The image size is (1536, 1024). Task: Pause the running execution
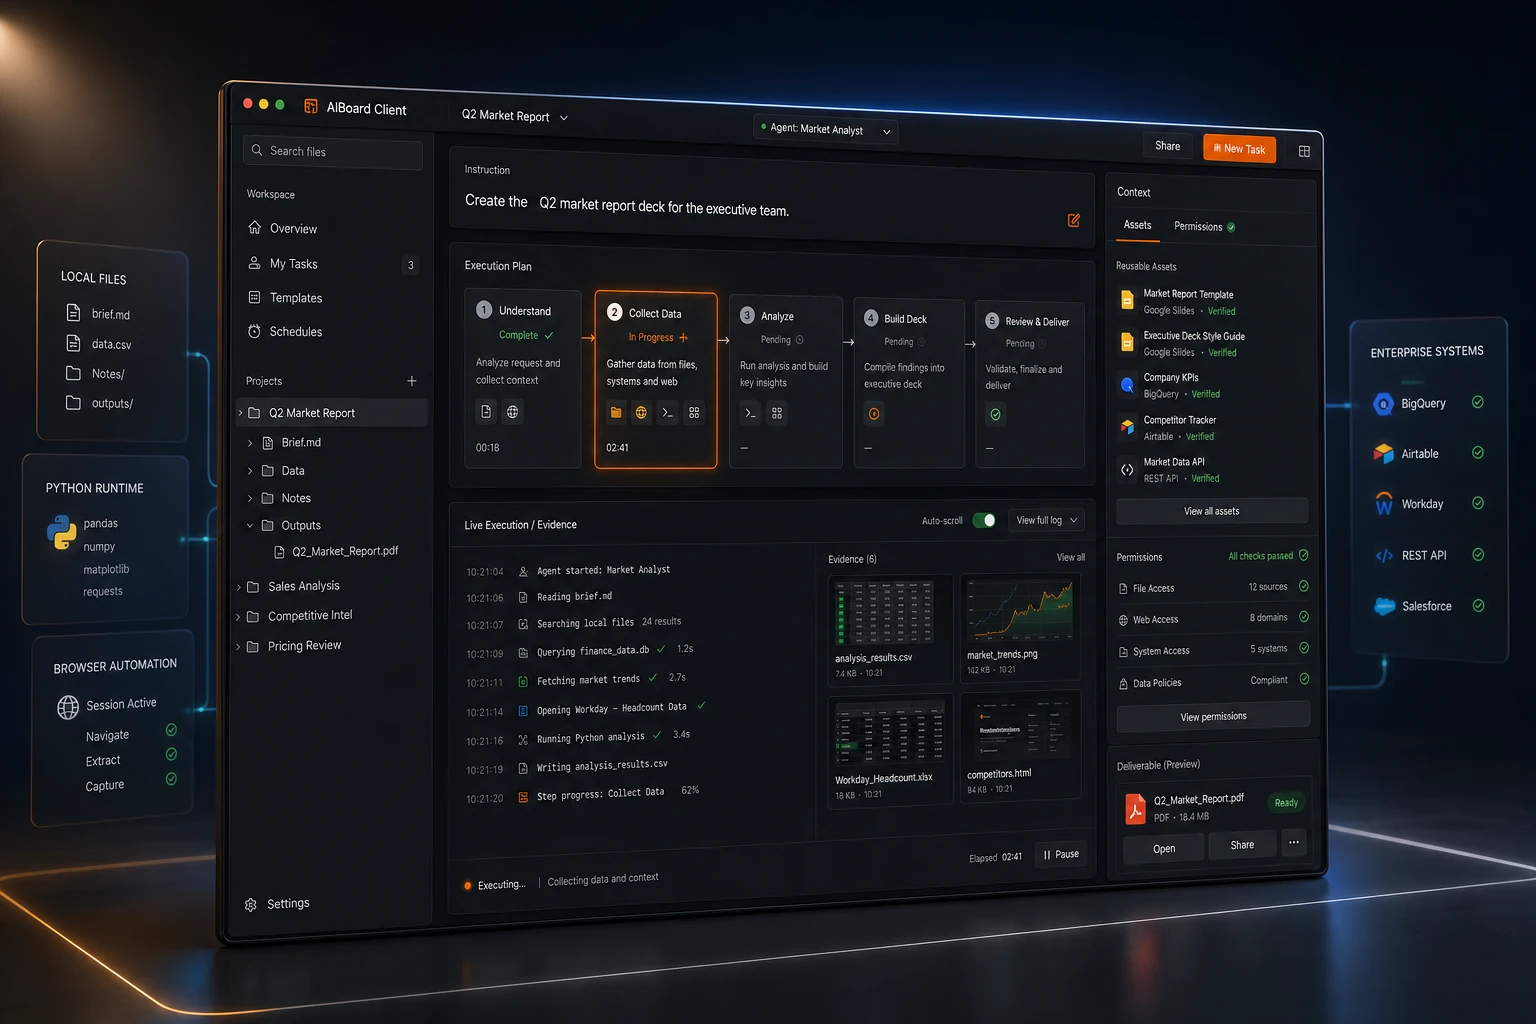(x=1061, y=854)
